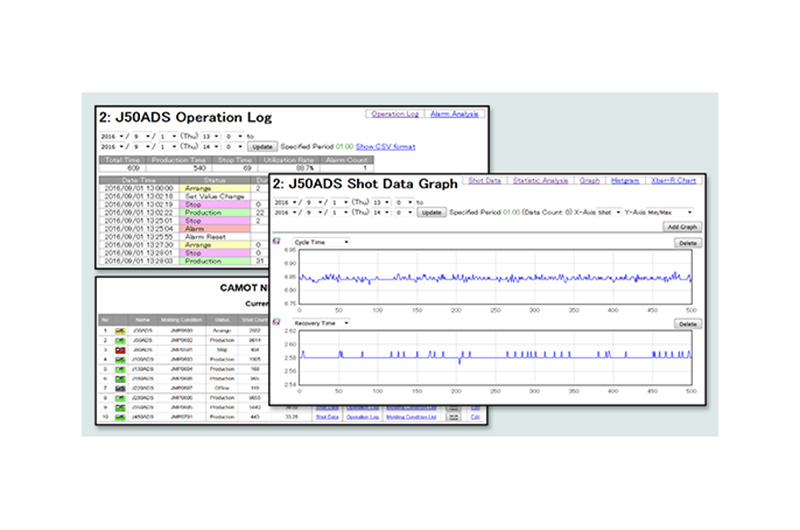Click the green status icon in row 5
Image resolution: width=800 pixels, height=530 pixels.
(x=120, y=369)
